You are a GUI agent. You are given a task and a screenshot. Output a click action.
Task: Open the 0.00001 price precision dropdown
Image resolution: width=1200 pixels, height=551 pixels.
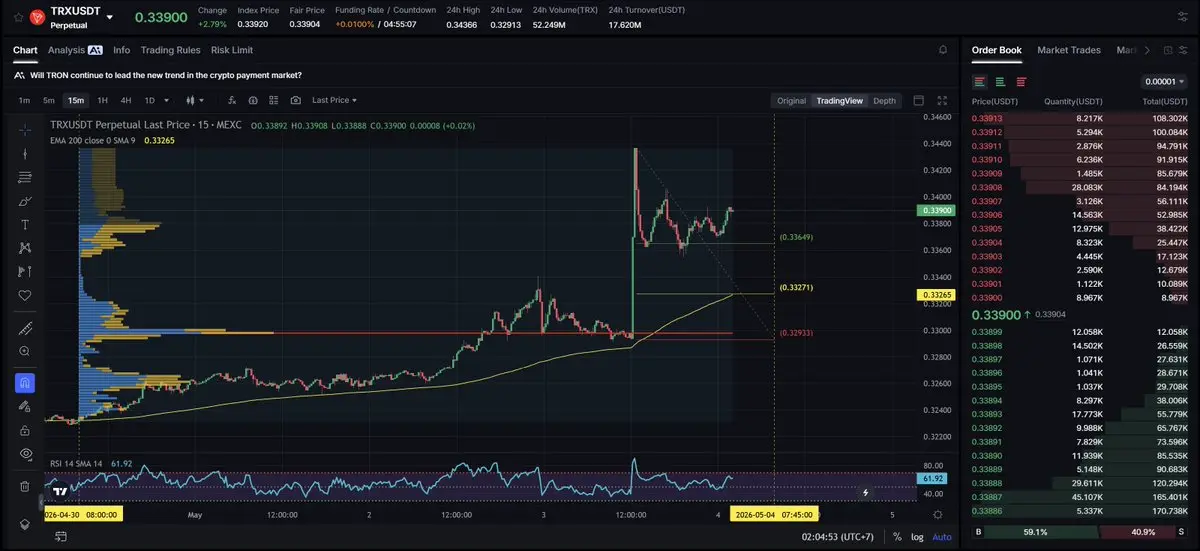click(x=1163, y=82)
